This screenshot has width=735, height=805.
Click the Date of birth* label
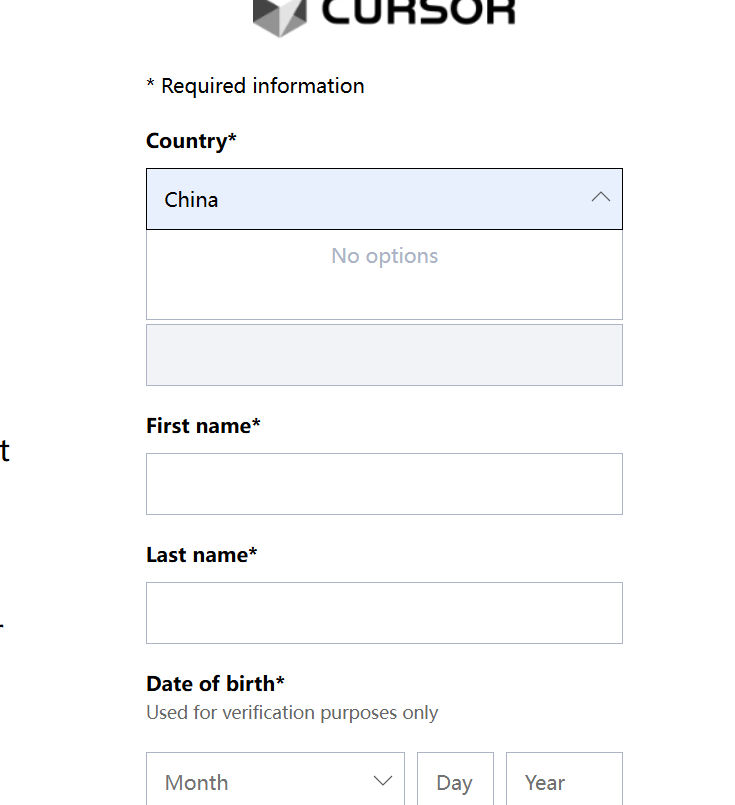[215, 684]
